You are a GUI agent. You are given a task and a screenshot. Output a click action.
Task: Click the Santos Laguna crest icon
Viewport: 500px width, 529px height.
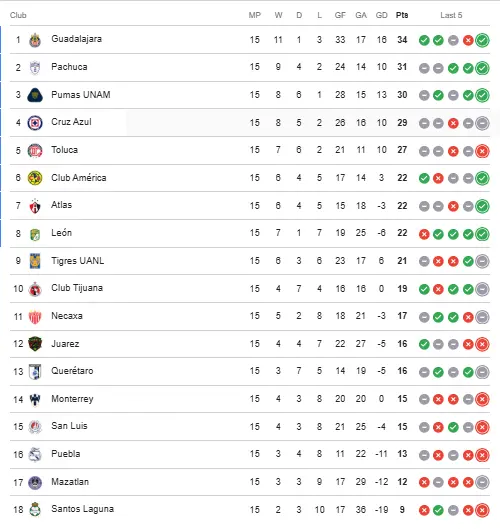tap(35, 510)
